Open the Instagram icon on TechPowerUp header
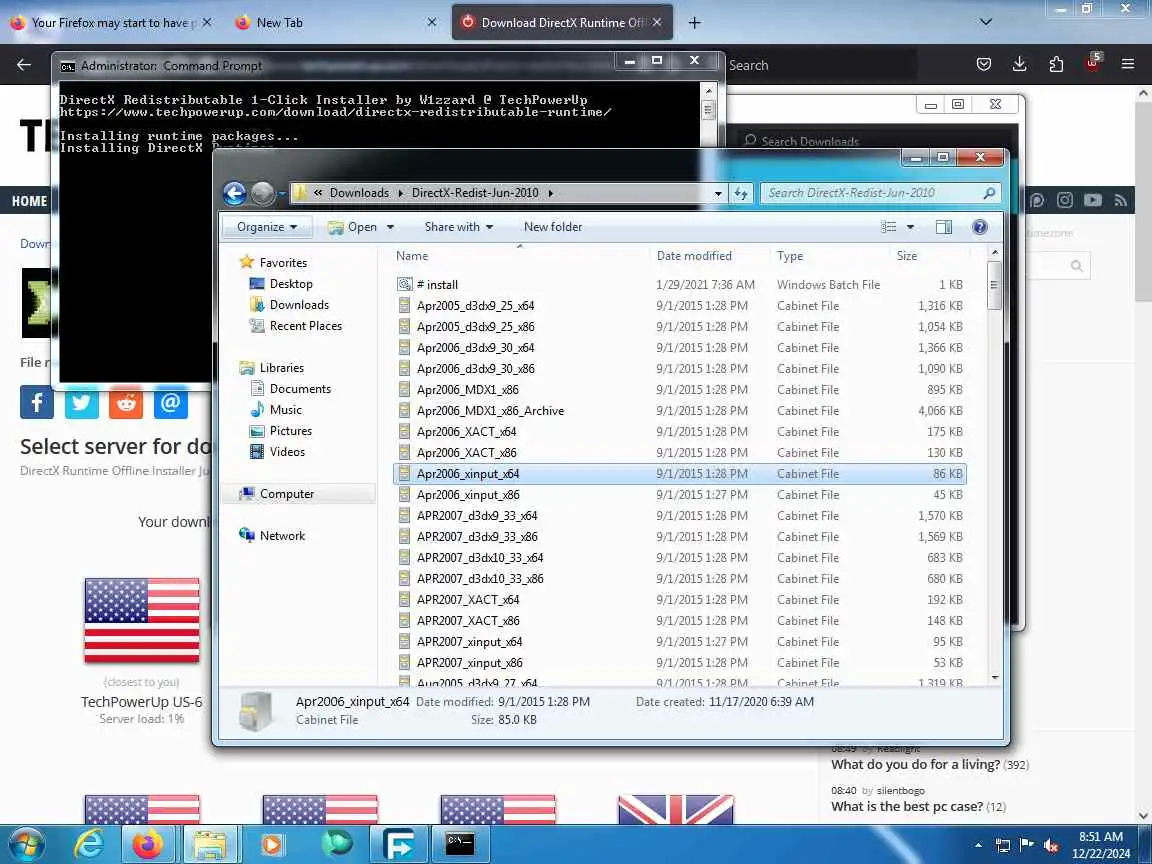 click(x=1064, y=200)
